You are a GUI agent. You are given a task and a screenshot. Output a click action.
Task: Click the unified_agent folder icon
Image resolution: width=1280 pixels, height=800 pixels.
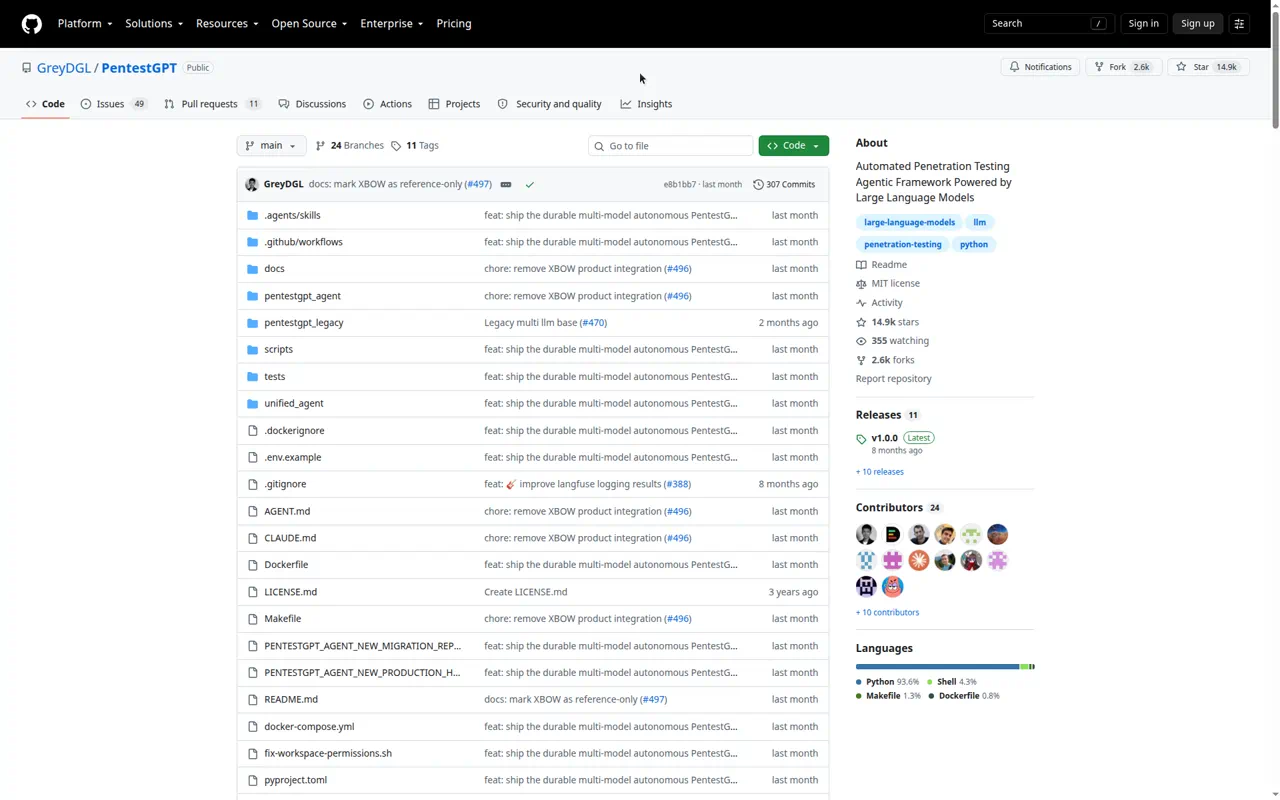[x=253, y=403]
